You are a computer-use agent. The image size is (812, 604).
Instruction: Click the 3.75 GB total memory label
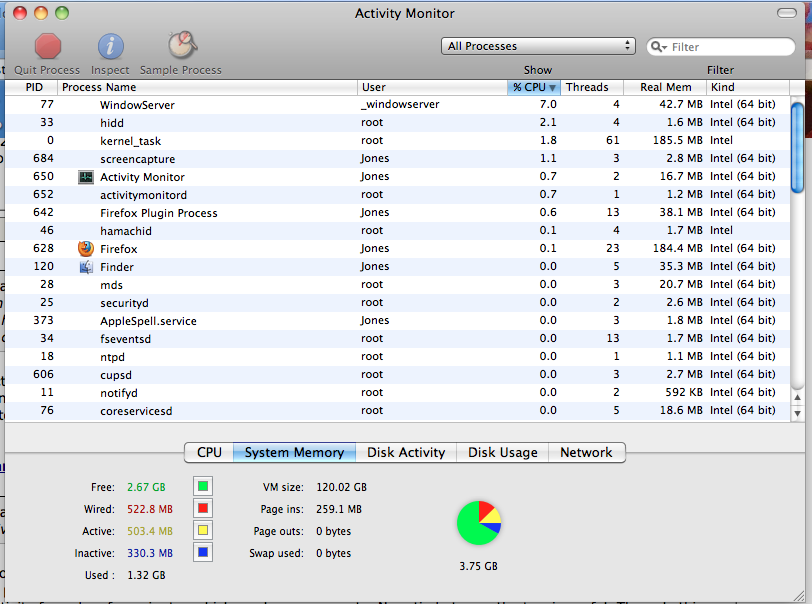click(478, 566)
